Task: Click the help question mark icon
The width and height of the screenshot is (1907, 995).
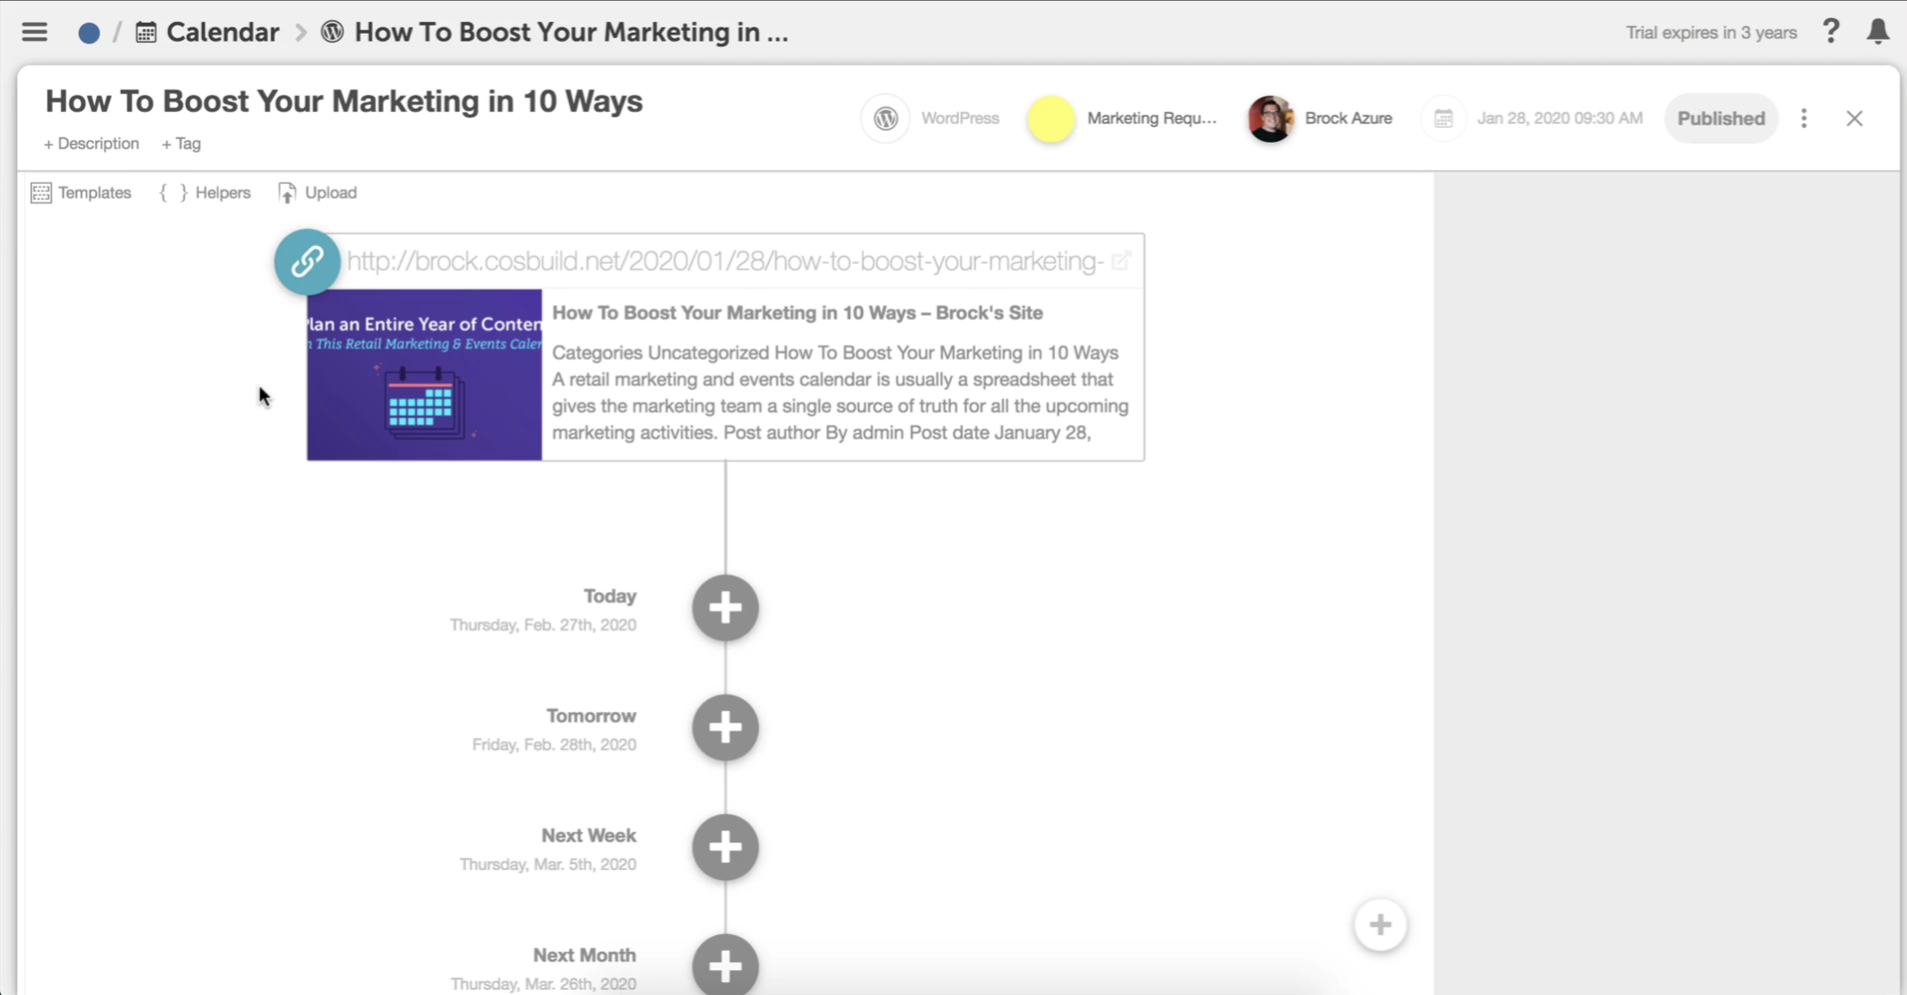Action: coord(1831,32)
